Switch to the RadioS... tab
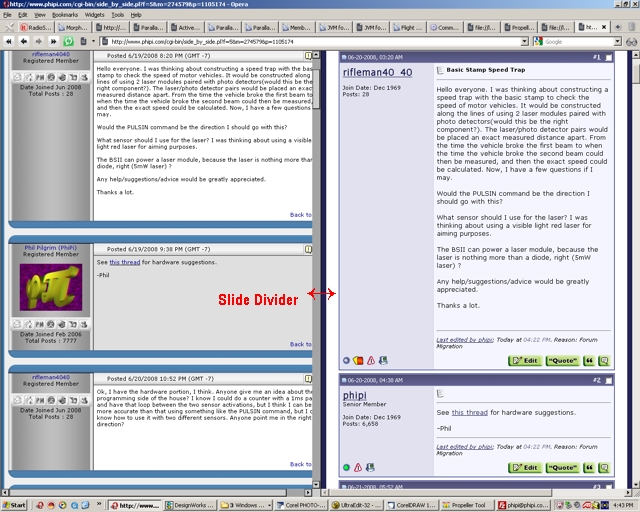Viewport: 640px width, 512px height. (x=36, y=27)
